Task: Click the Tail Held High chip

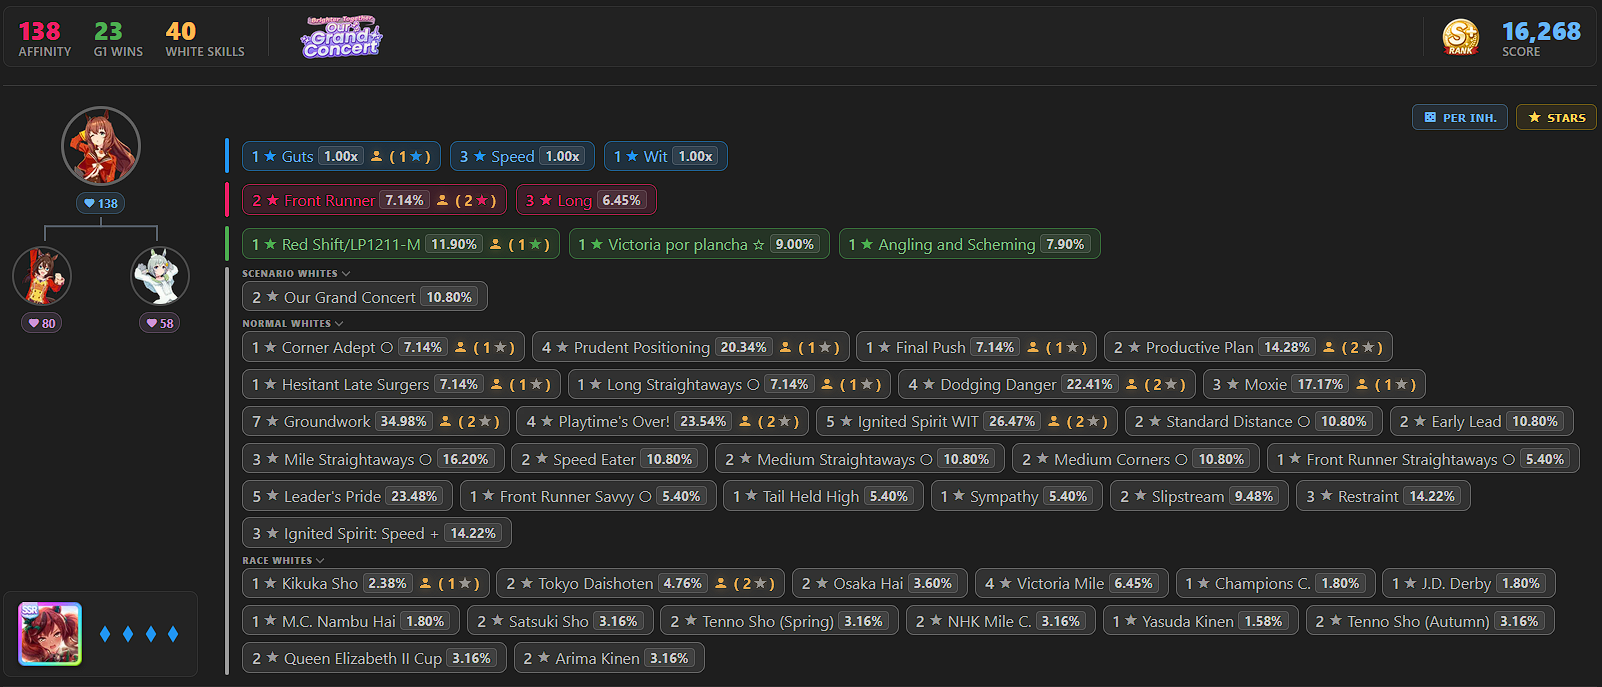Action: tap(823, 496)
